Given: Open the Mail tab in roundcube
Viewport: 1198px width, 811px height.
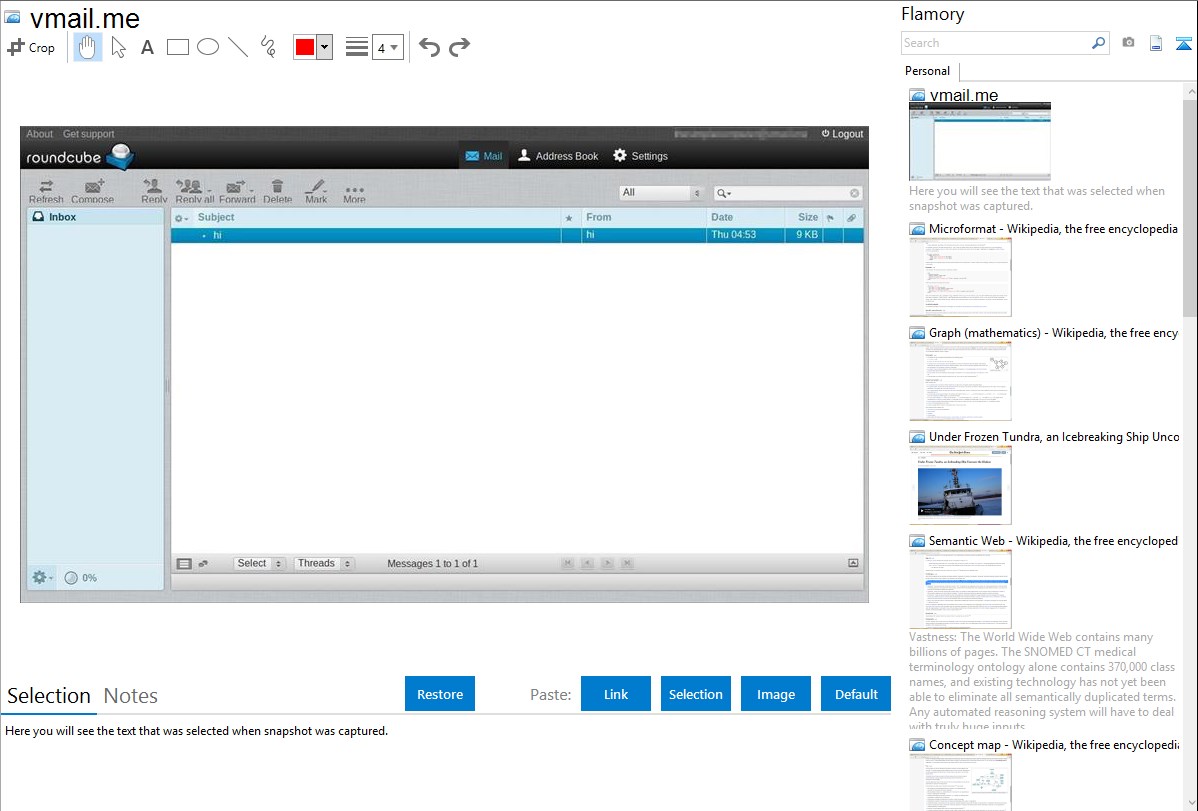Looking at the screenshot, I should click(x=484, y=156).
